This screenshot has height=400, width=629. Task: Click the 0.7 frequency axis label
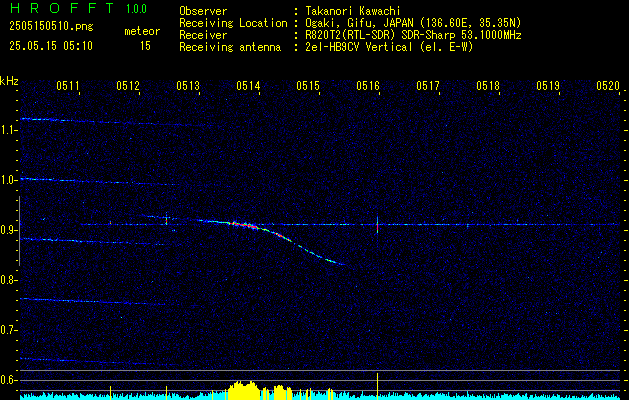(x=7, y=330)
